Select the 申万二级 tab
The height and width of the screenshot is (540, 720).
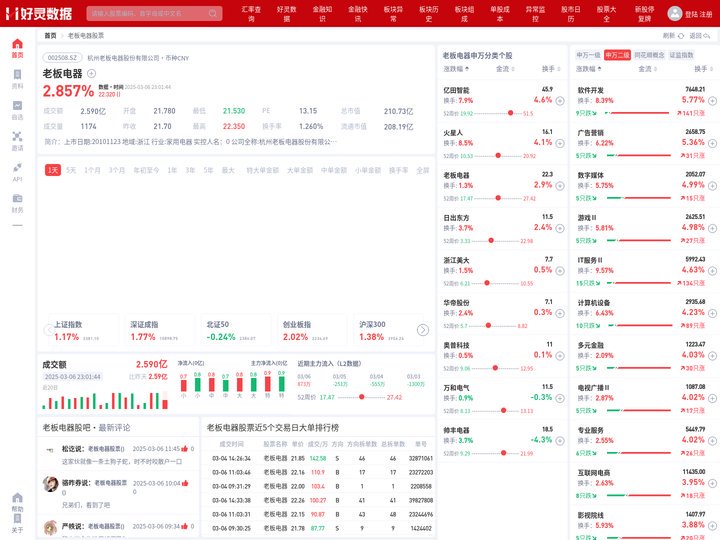[x=617, y=55]
